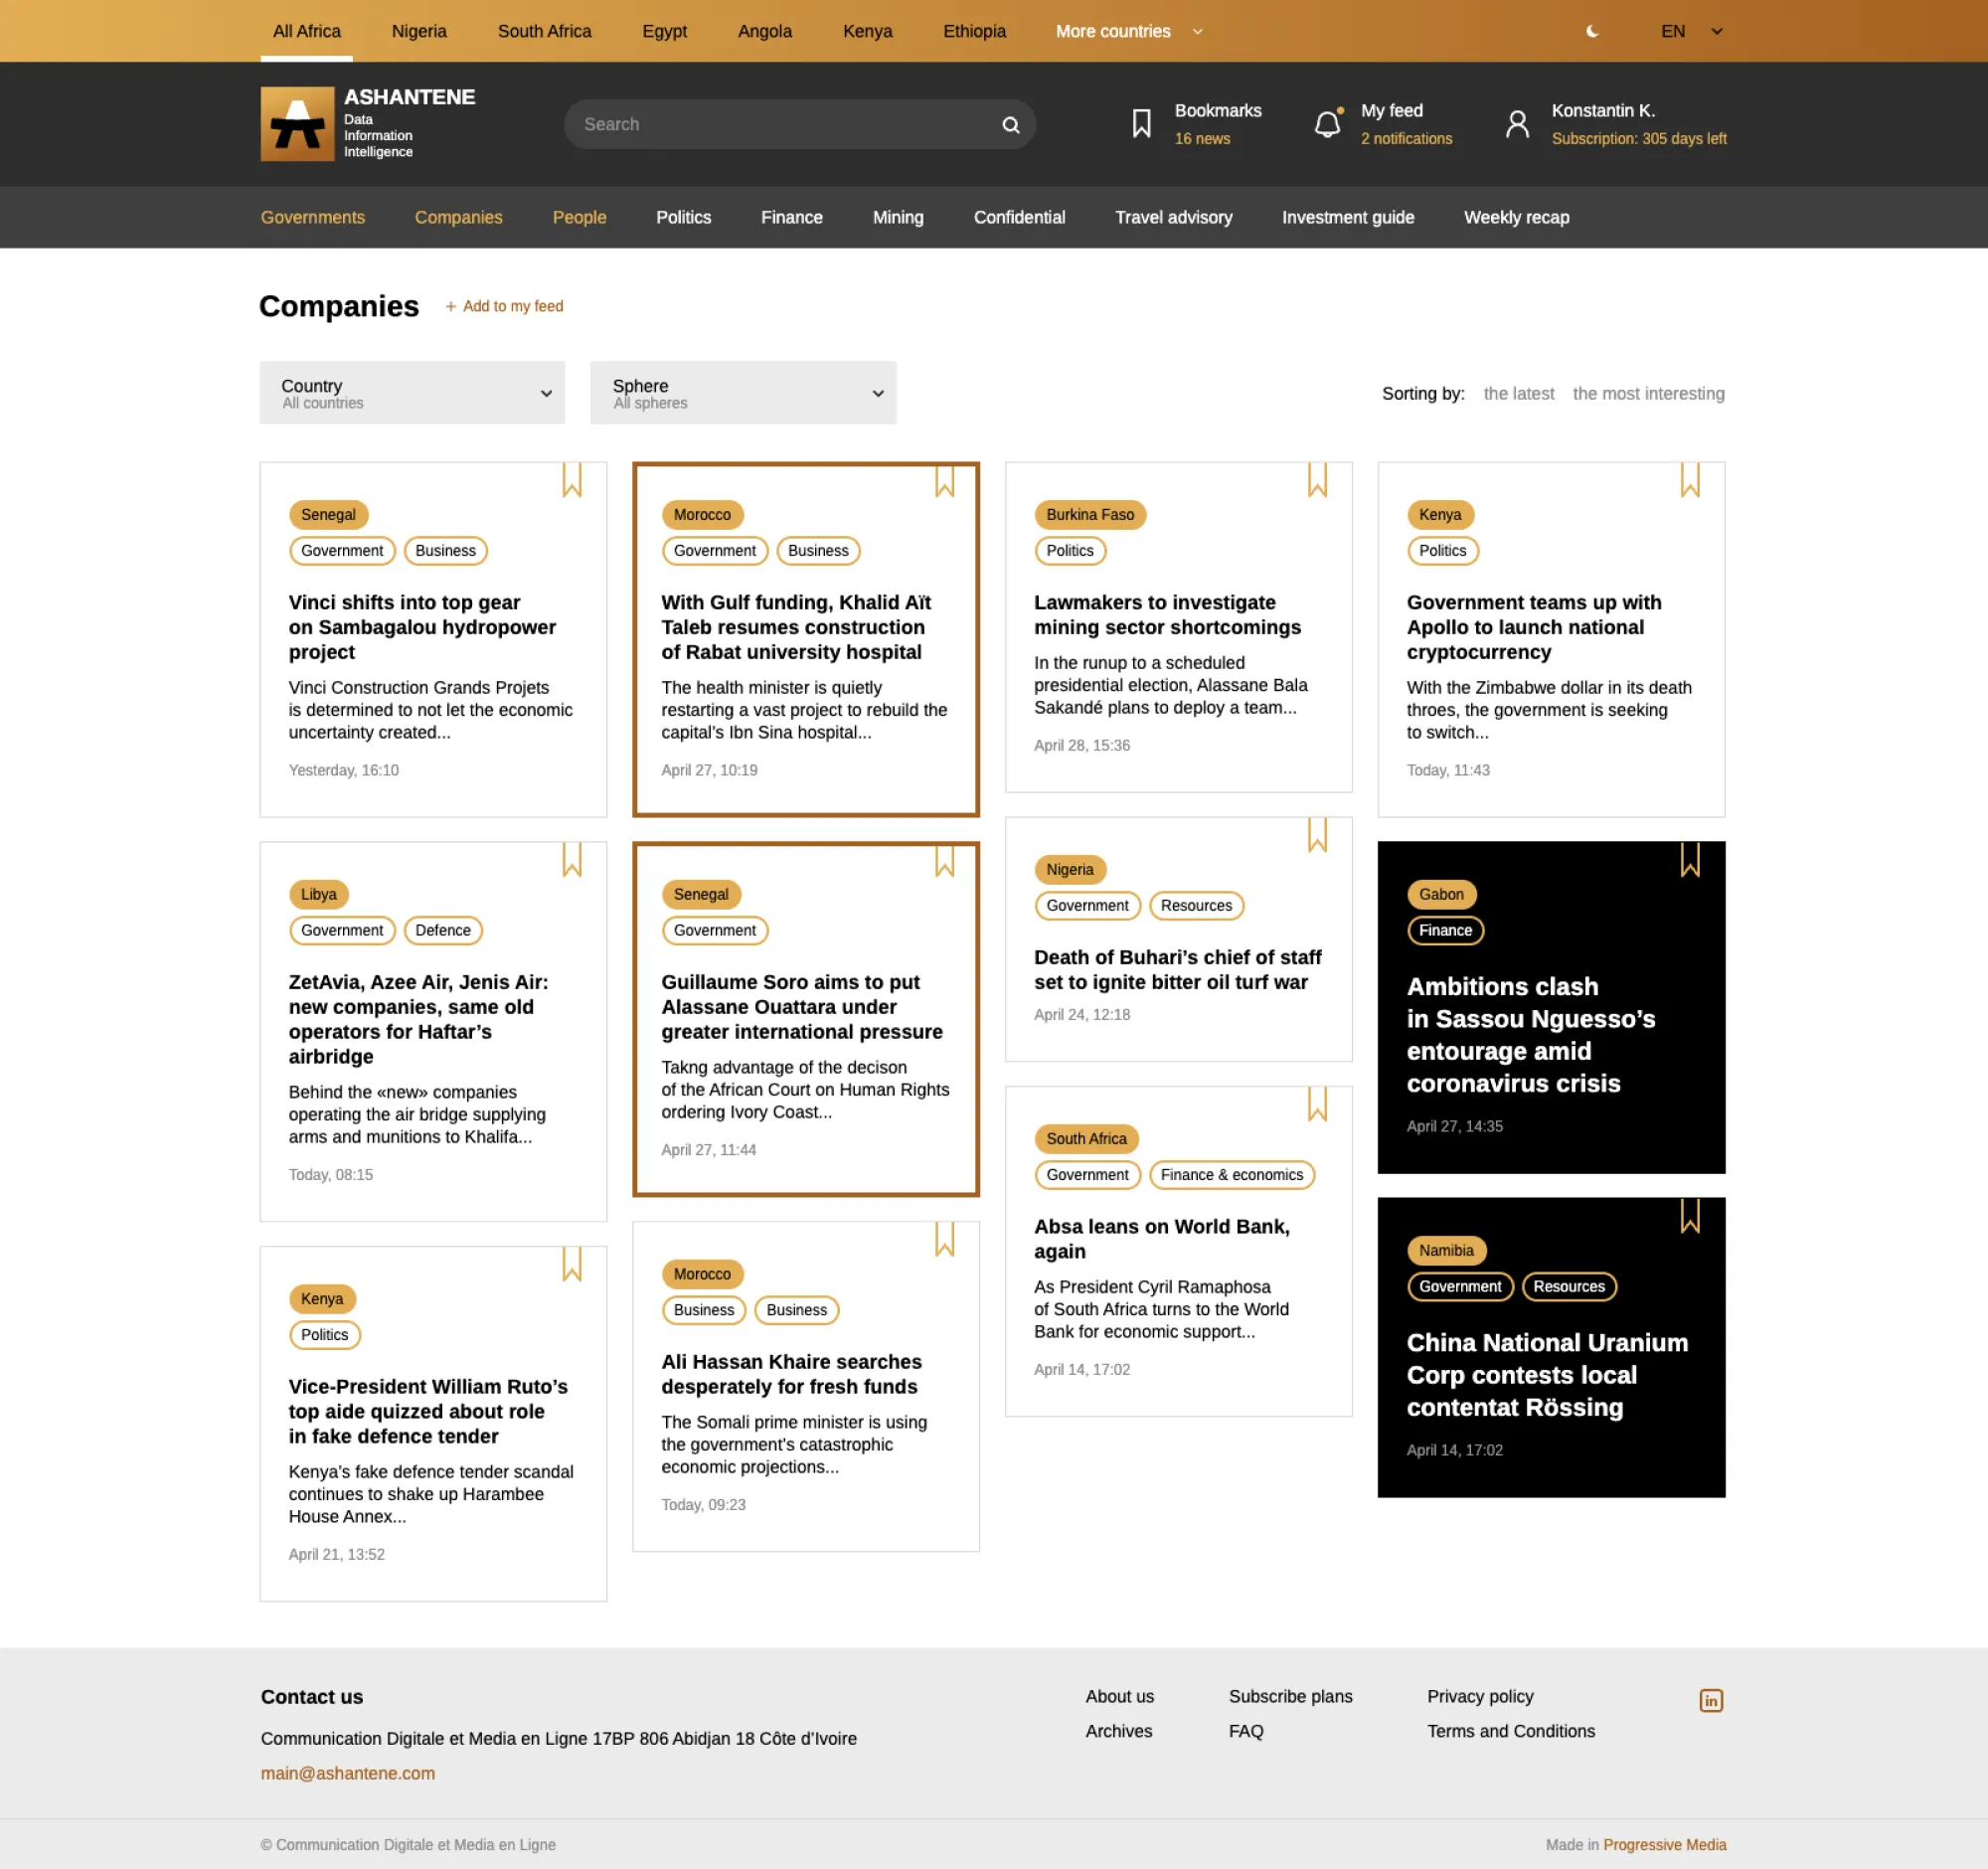This screenshot has width=1988, height=1869.
Task: Toggle dark mode with the moon icon
Action: click(x=1593, y=31)
